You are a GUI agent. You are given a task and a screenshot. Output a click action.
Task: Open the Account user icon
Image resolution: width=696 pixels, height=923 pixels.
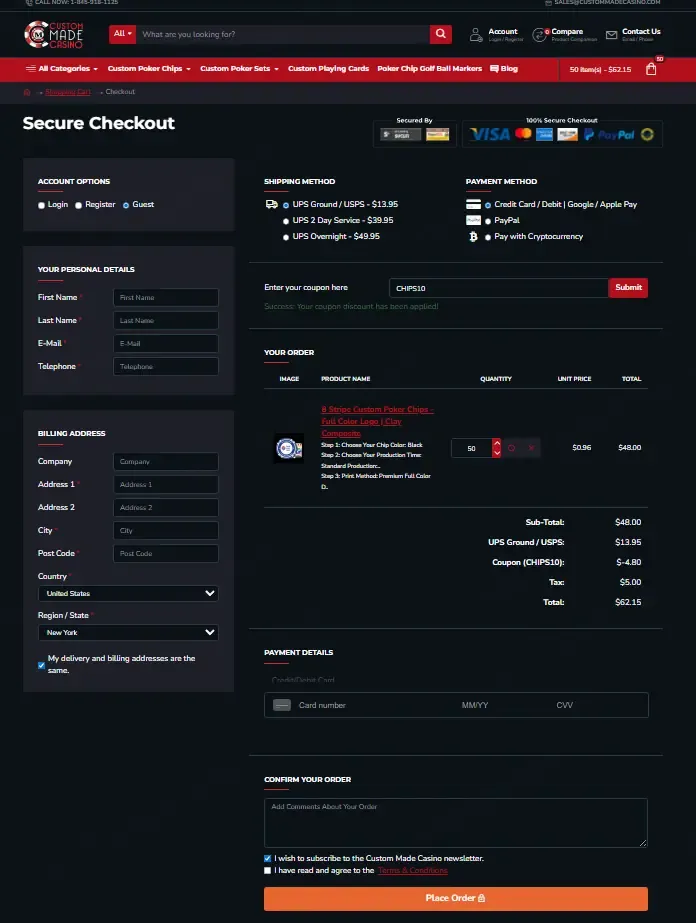[476, 35]
